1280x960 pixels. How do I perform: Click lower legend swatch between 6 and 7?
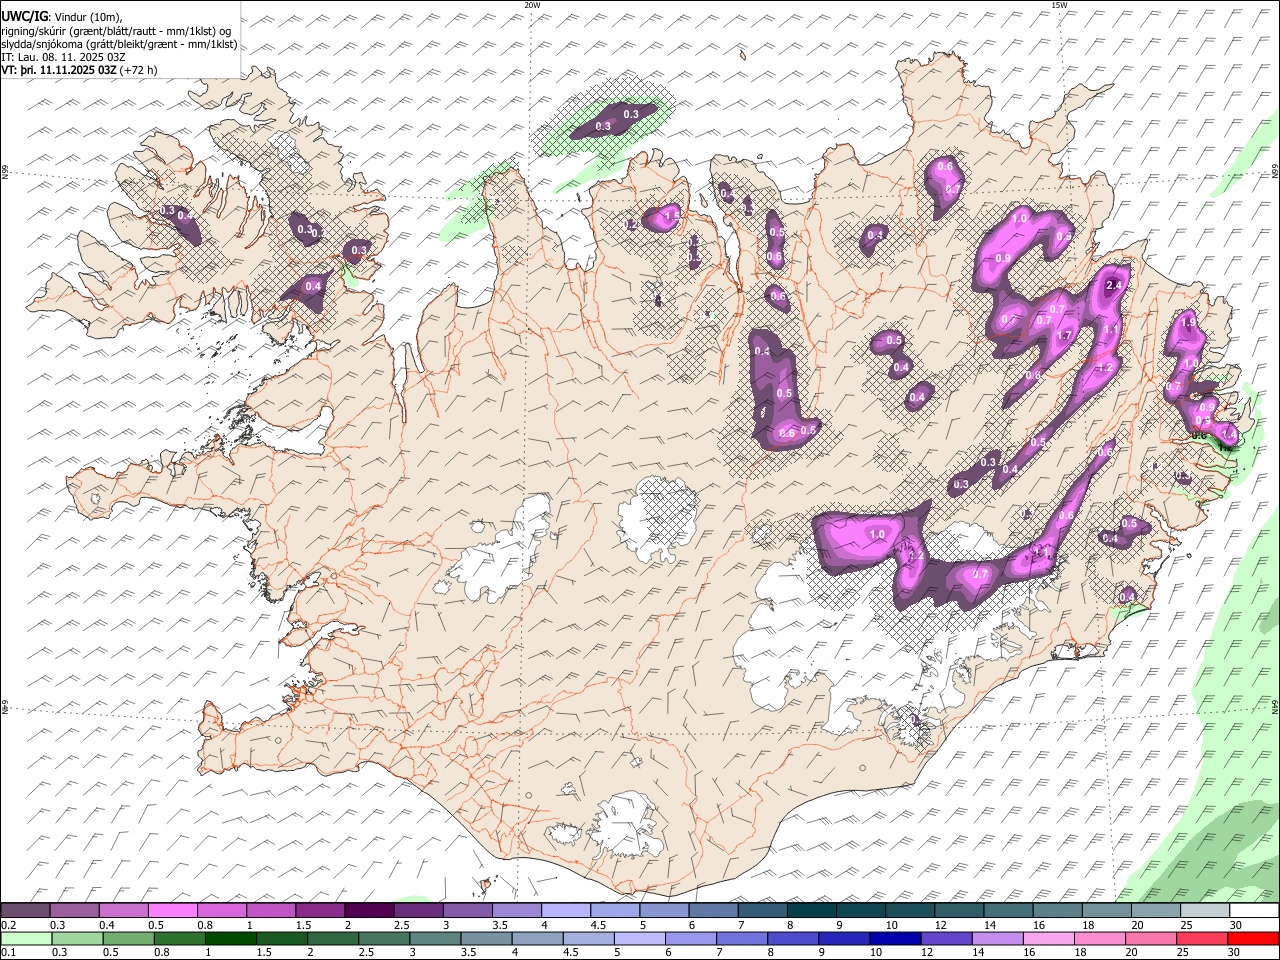coord(691,939)
